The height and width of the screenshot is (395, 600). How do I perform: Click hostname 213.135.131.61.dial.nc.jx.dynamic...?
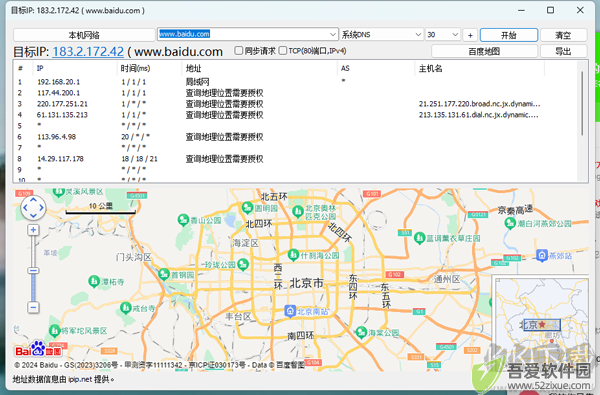[478, 115]
